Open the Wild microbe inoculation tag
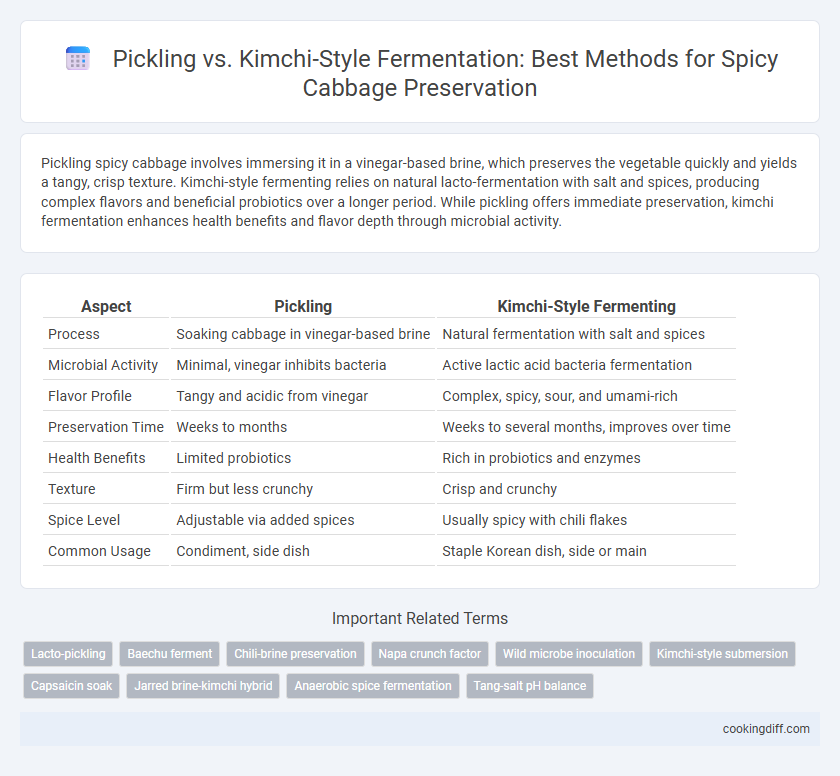840x776 pixels. coord(569,654)
